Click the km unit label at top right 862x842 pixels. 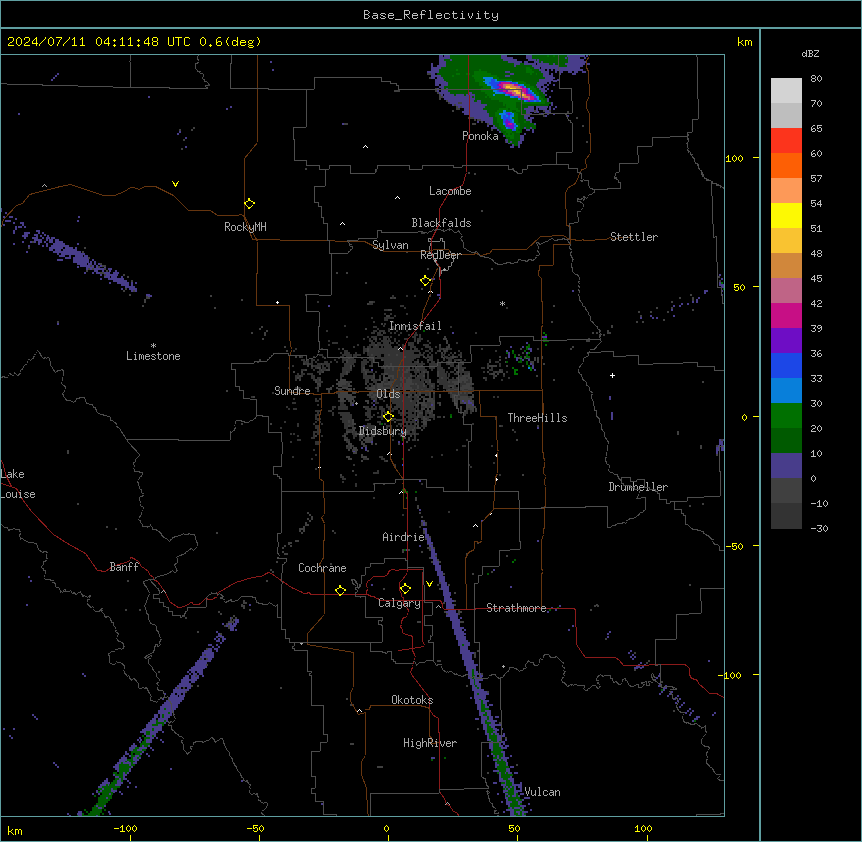745,42
